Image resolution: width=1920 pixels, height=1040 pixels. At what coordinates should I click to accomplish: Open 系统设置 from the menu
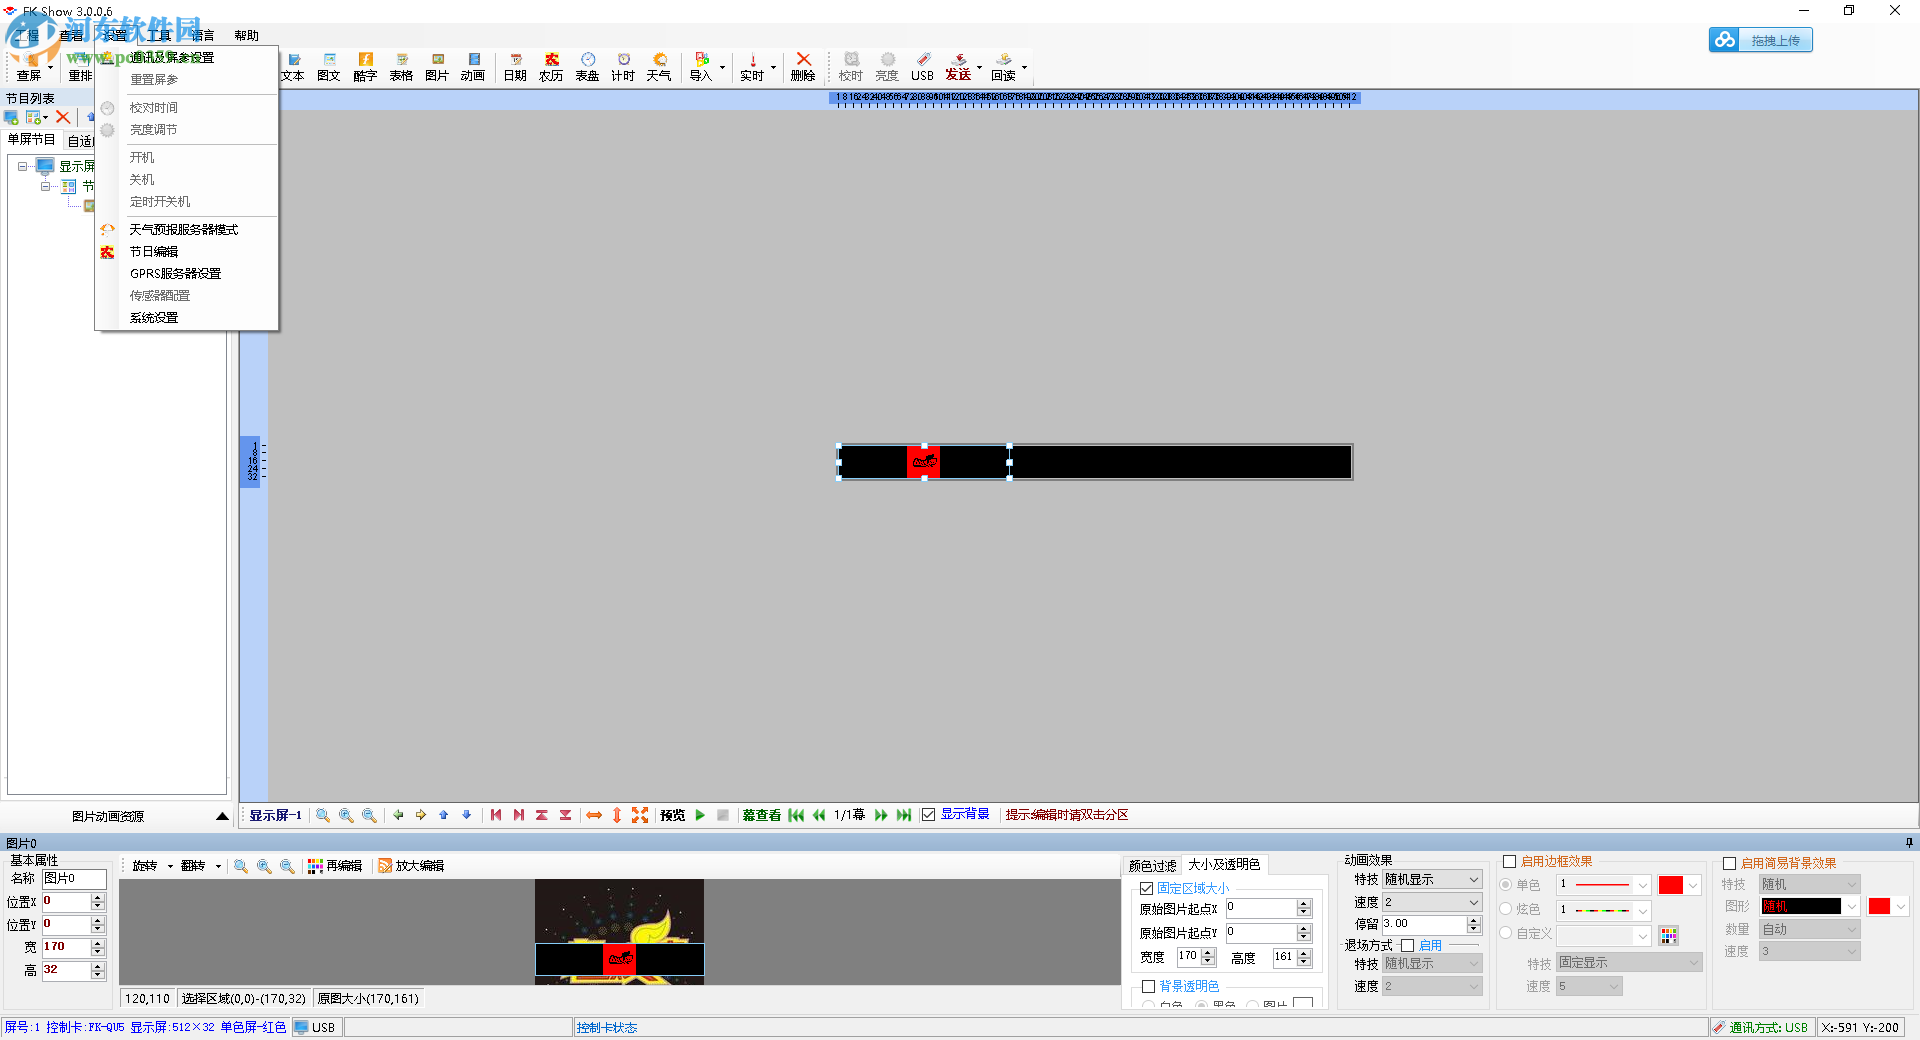pos(154,318)
